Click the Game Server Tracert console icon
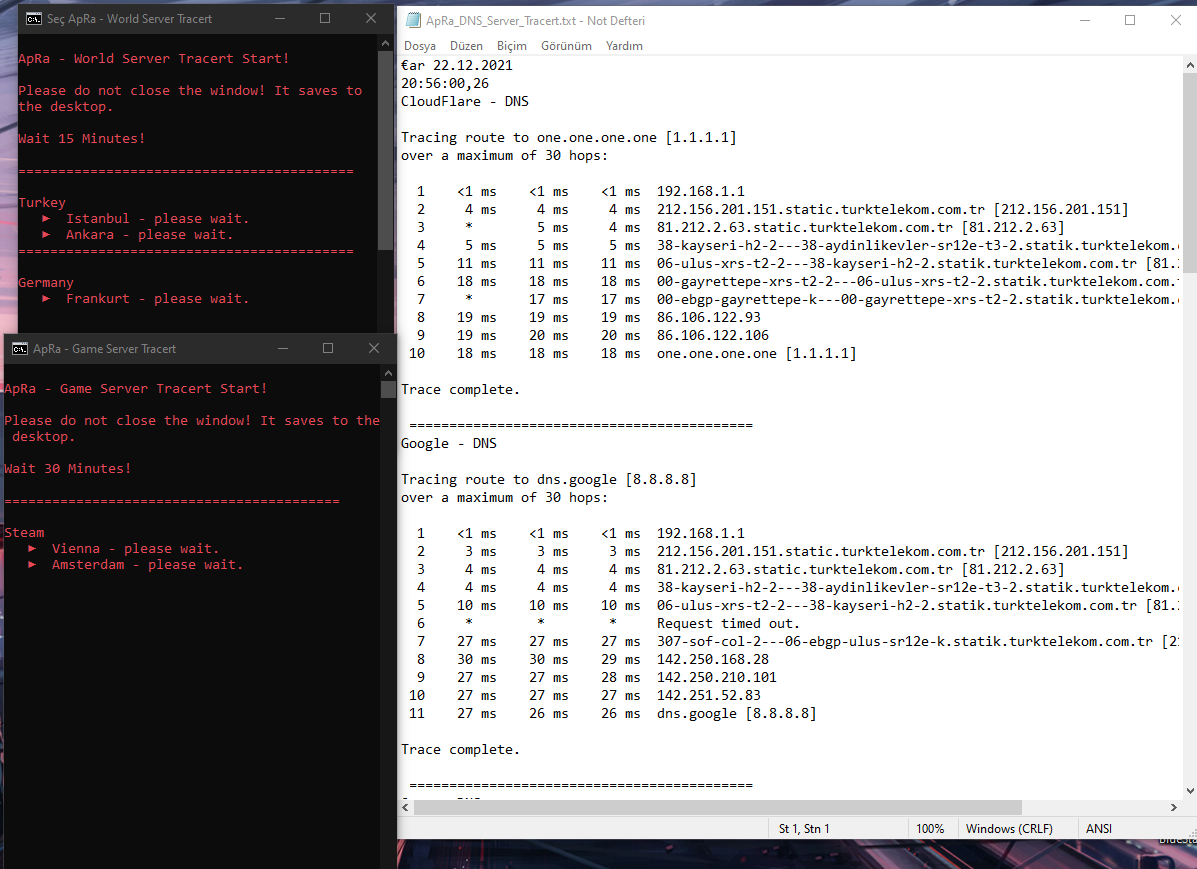Screen dimensions: 1197x869 click(19, 349)
